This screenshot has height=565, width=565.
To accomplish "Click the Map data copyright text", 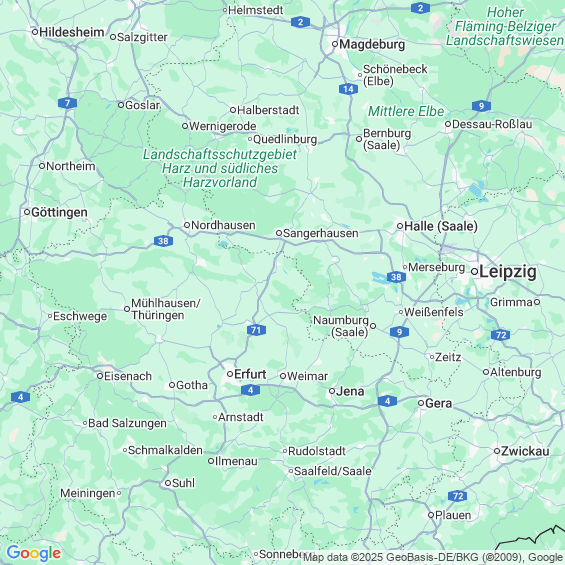I will point(434,557).
